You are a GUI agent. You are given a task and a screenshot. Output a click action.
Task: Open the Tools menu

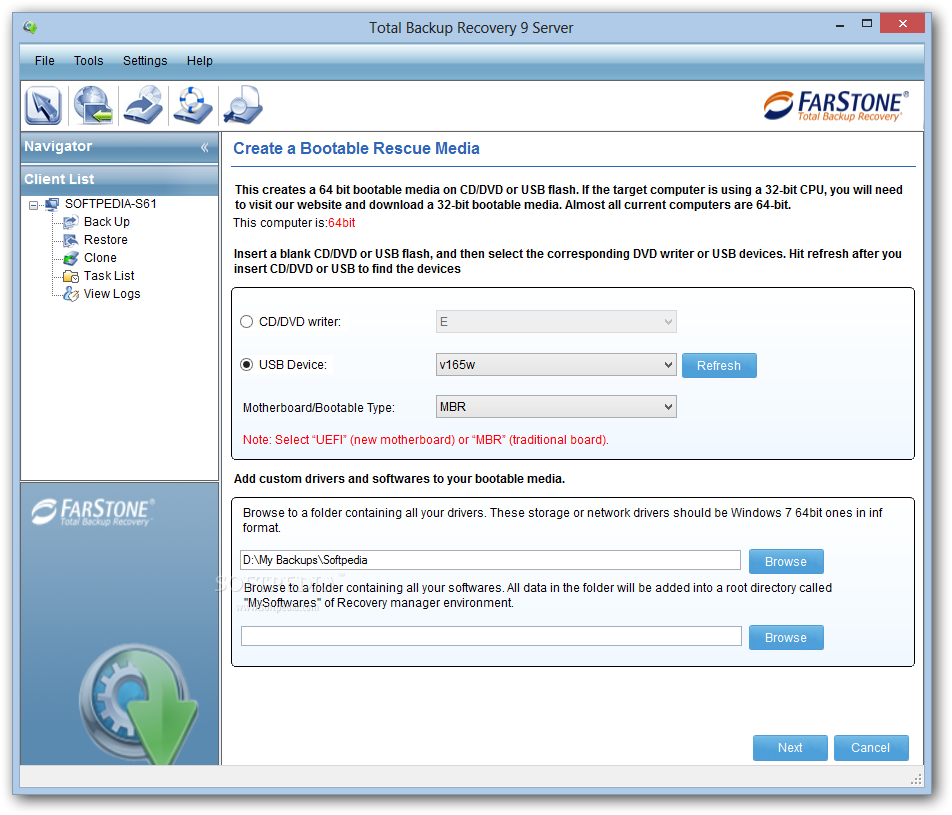point(89,61)
